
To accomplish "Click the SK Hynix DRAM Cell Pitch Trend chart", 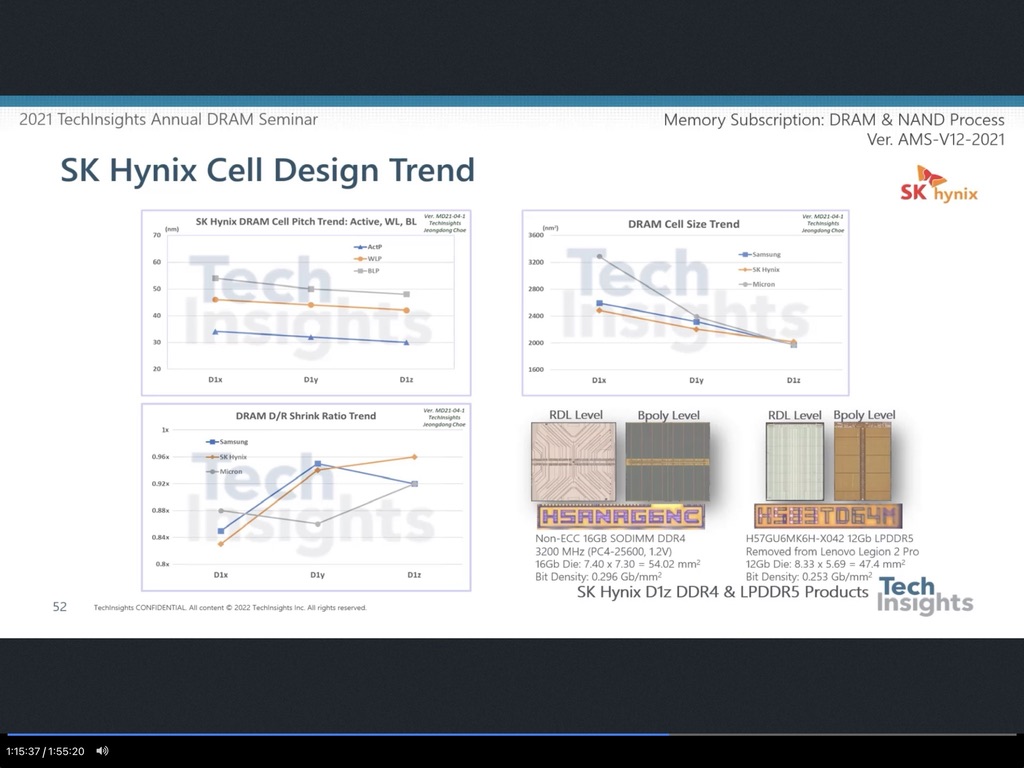I will (305, 302).
